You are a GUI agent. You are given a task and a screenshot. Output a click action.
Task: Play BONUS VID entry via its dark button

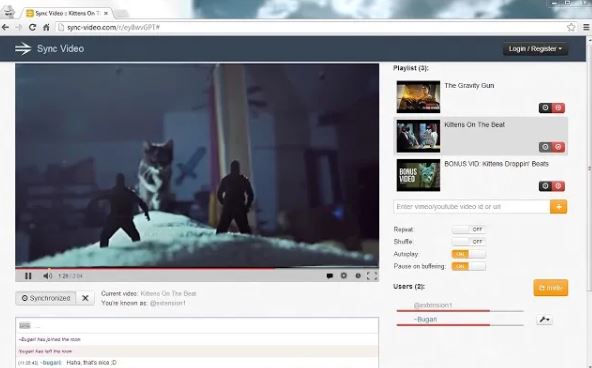[545, 186]
